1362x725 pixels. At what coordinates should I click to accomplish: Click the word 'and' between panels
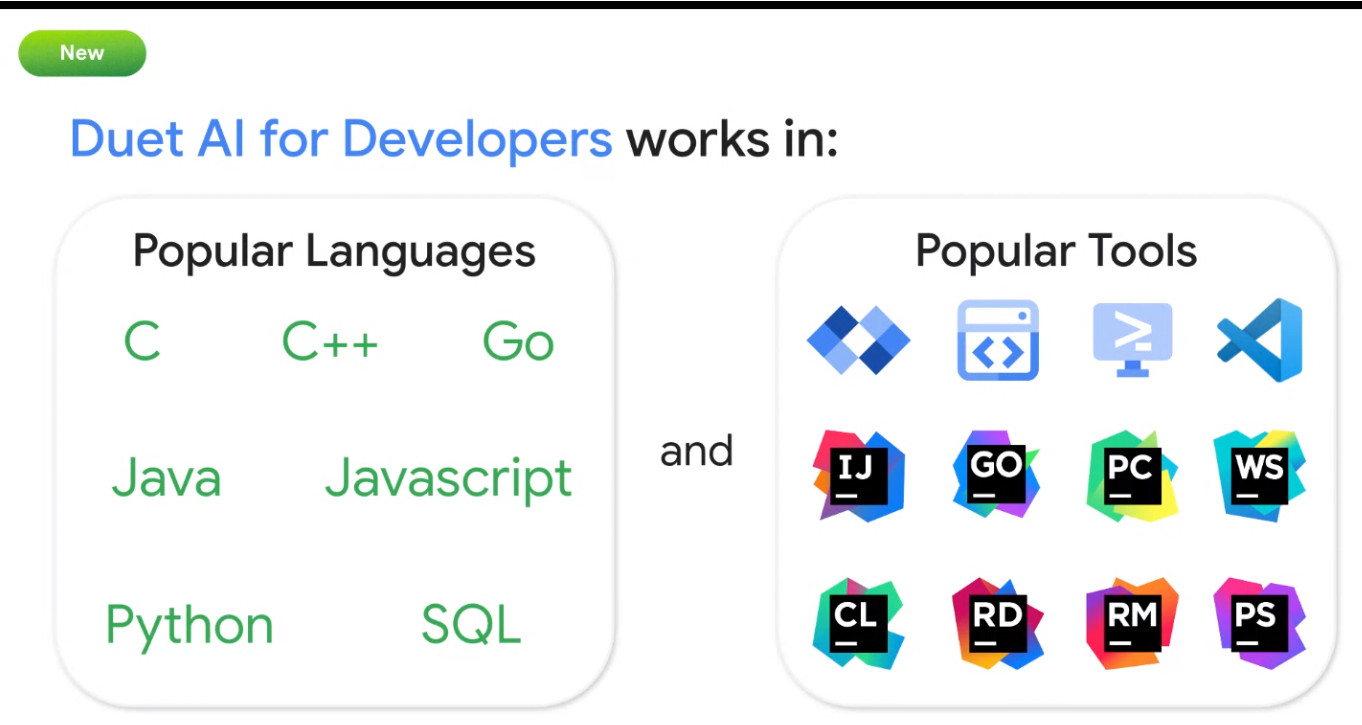(x=697, y=451)
